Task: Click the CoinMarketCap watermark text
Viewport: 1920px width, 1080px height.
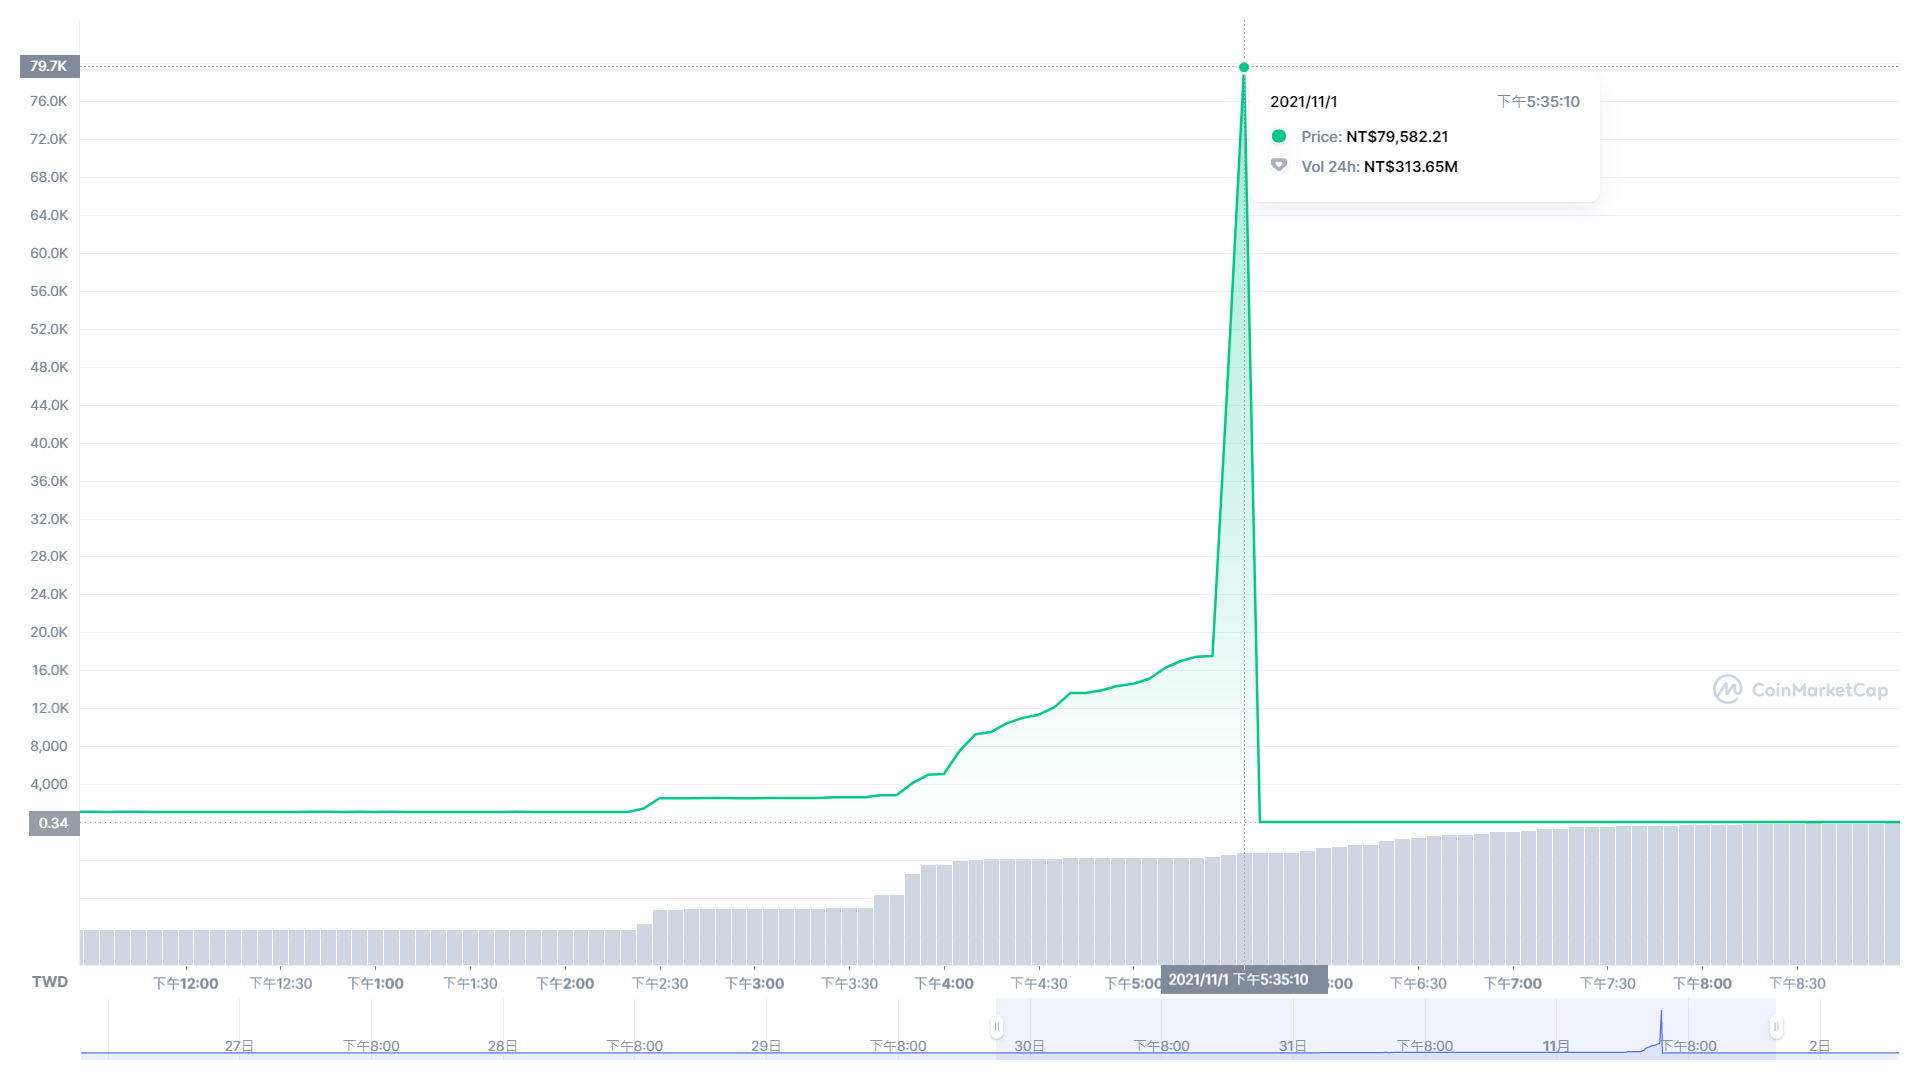Action: coord(1819,690)
